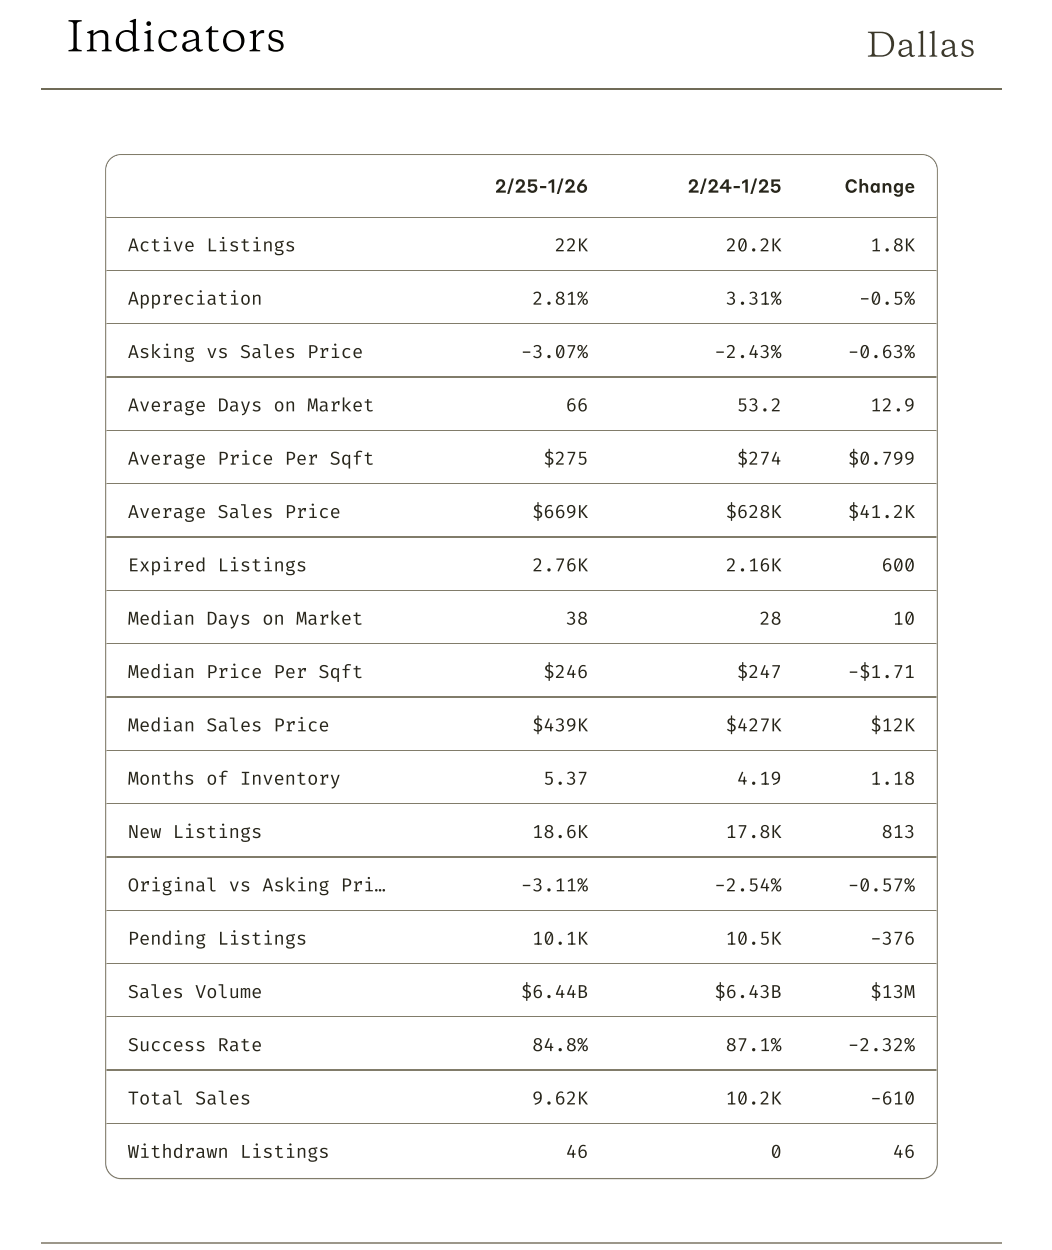Select the Months of Inventory label
Image resolution: width=1052 pixels, height=1250 pixels.
click(234, 778)
